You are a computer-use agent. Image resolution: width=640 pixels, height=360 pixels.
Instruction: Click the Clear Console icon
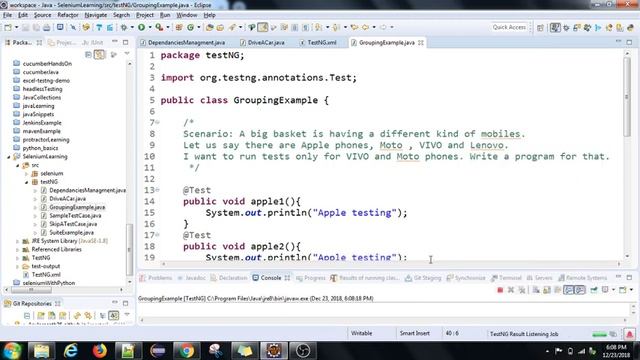[x=536, y=290]
